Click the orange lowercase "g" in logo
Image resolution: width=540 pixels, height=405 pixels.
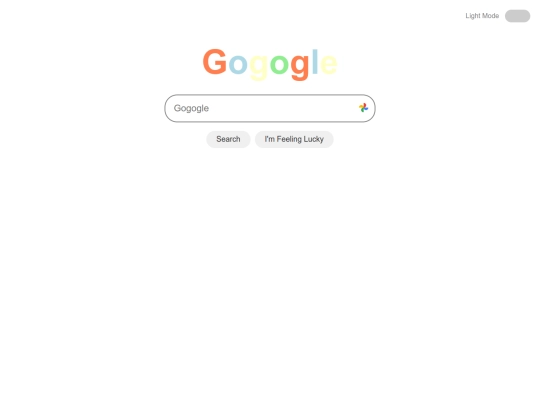coord(300,67)
